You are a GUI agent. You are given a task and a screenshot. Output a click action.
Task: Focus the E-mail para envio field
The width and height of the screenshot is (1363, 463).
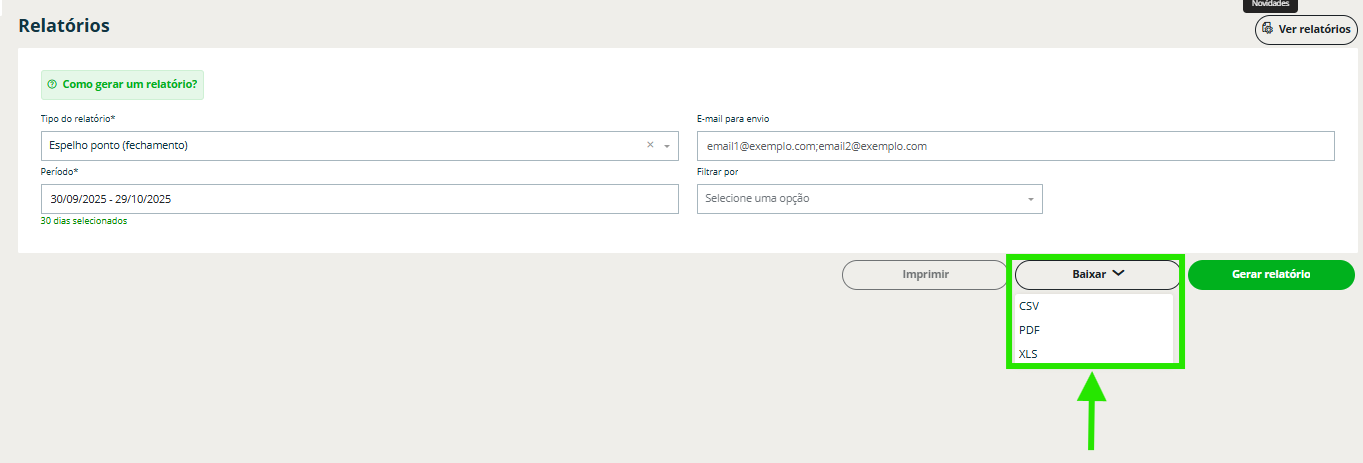click(1015, 146)
